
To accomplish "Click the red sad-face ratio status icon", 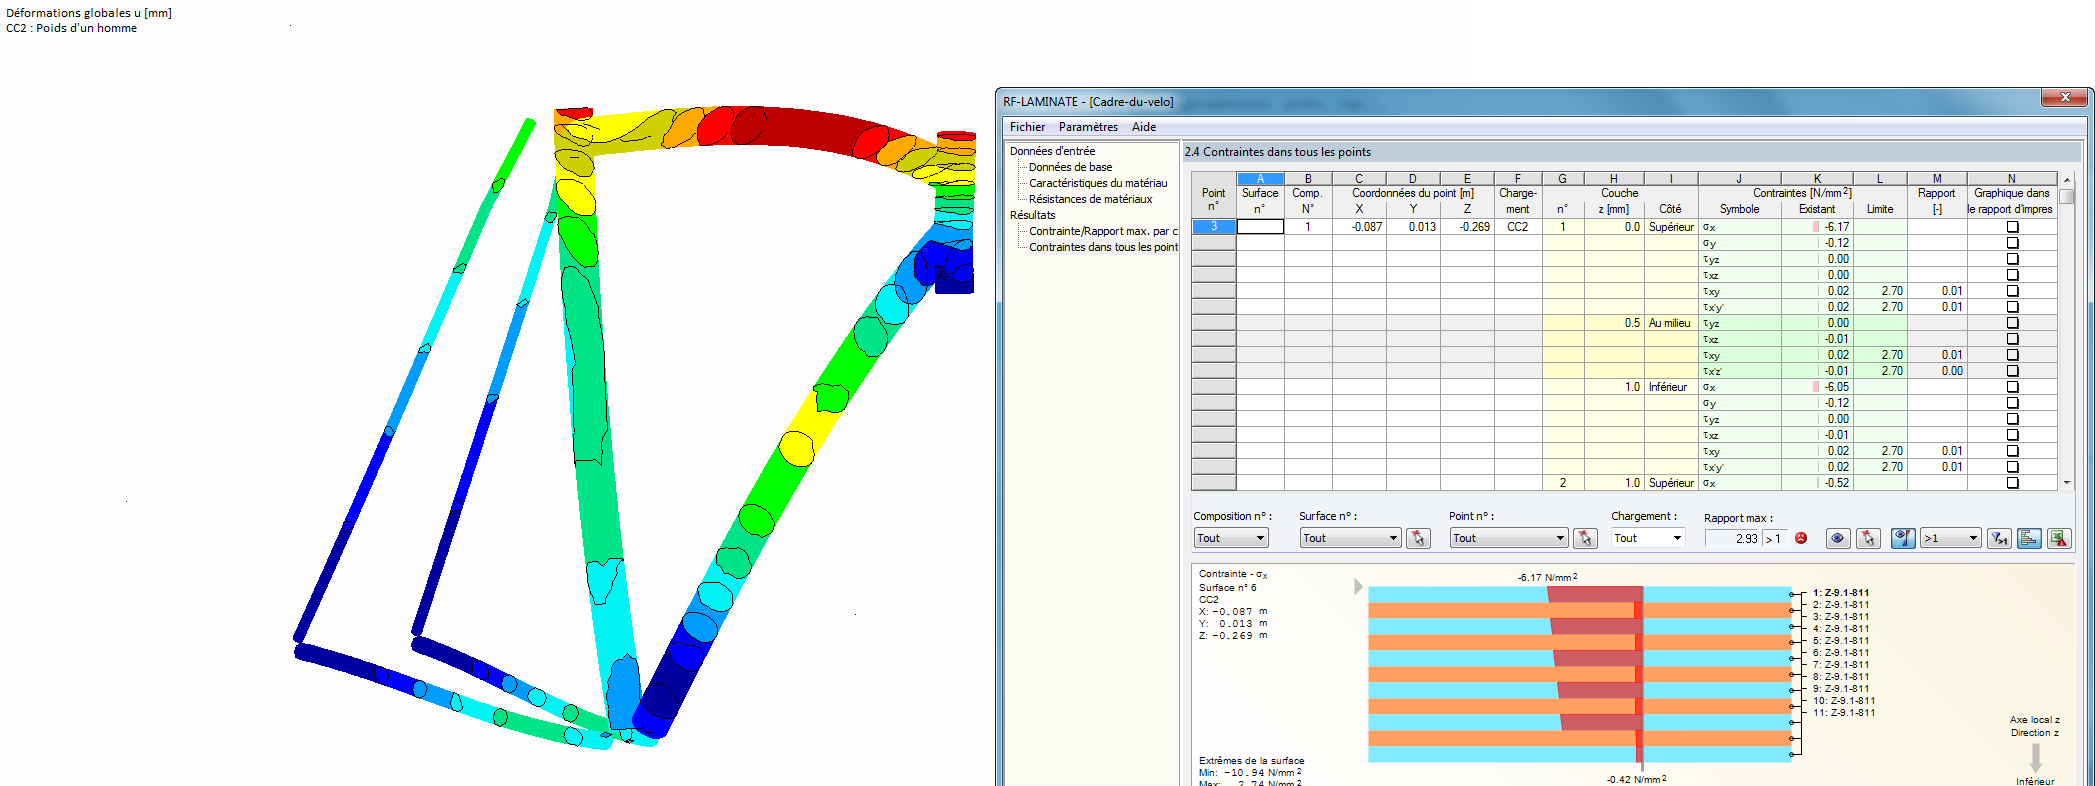I will coord(1801,538).
